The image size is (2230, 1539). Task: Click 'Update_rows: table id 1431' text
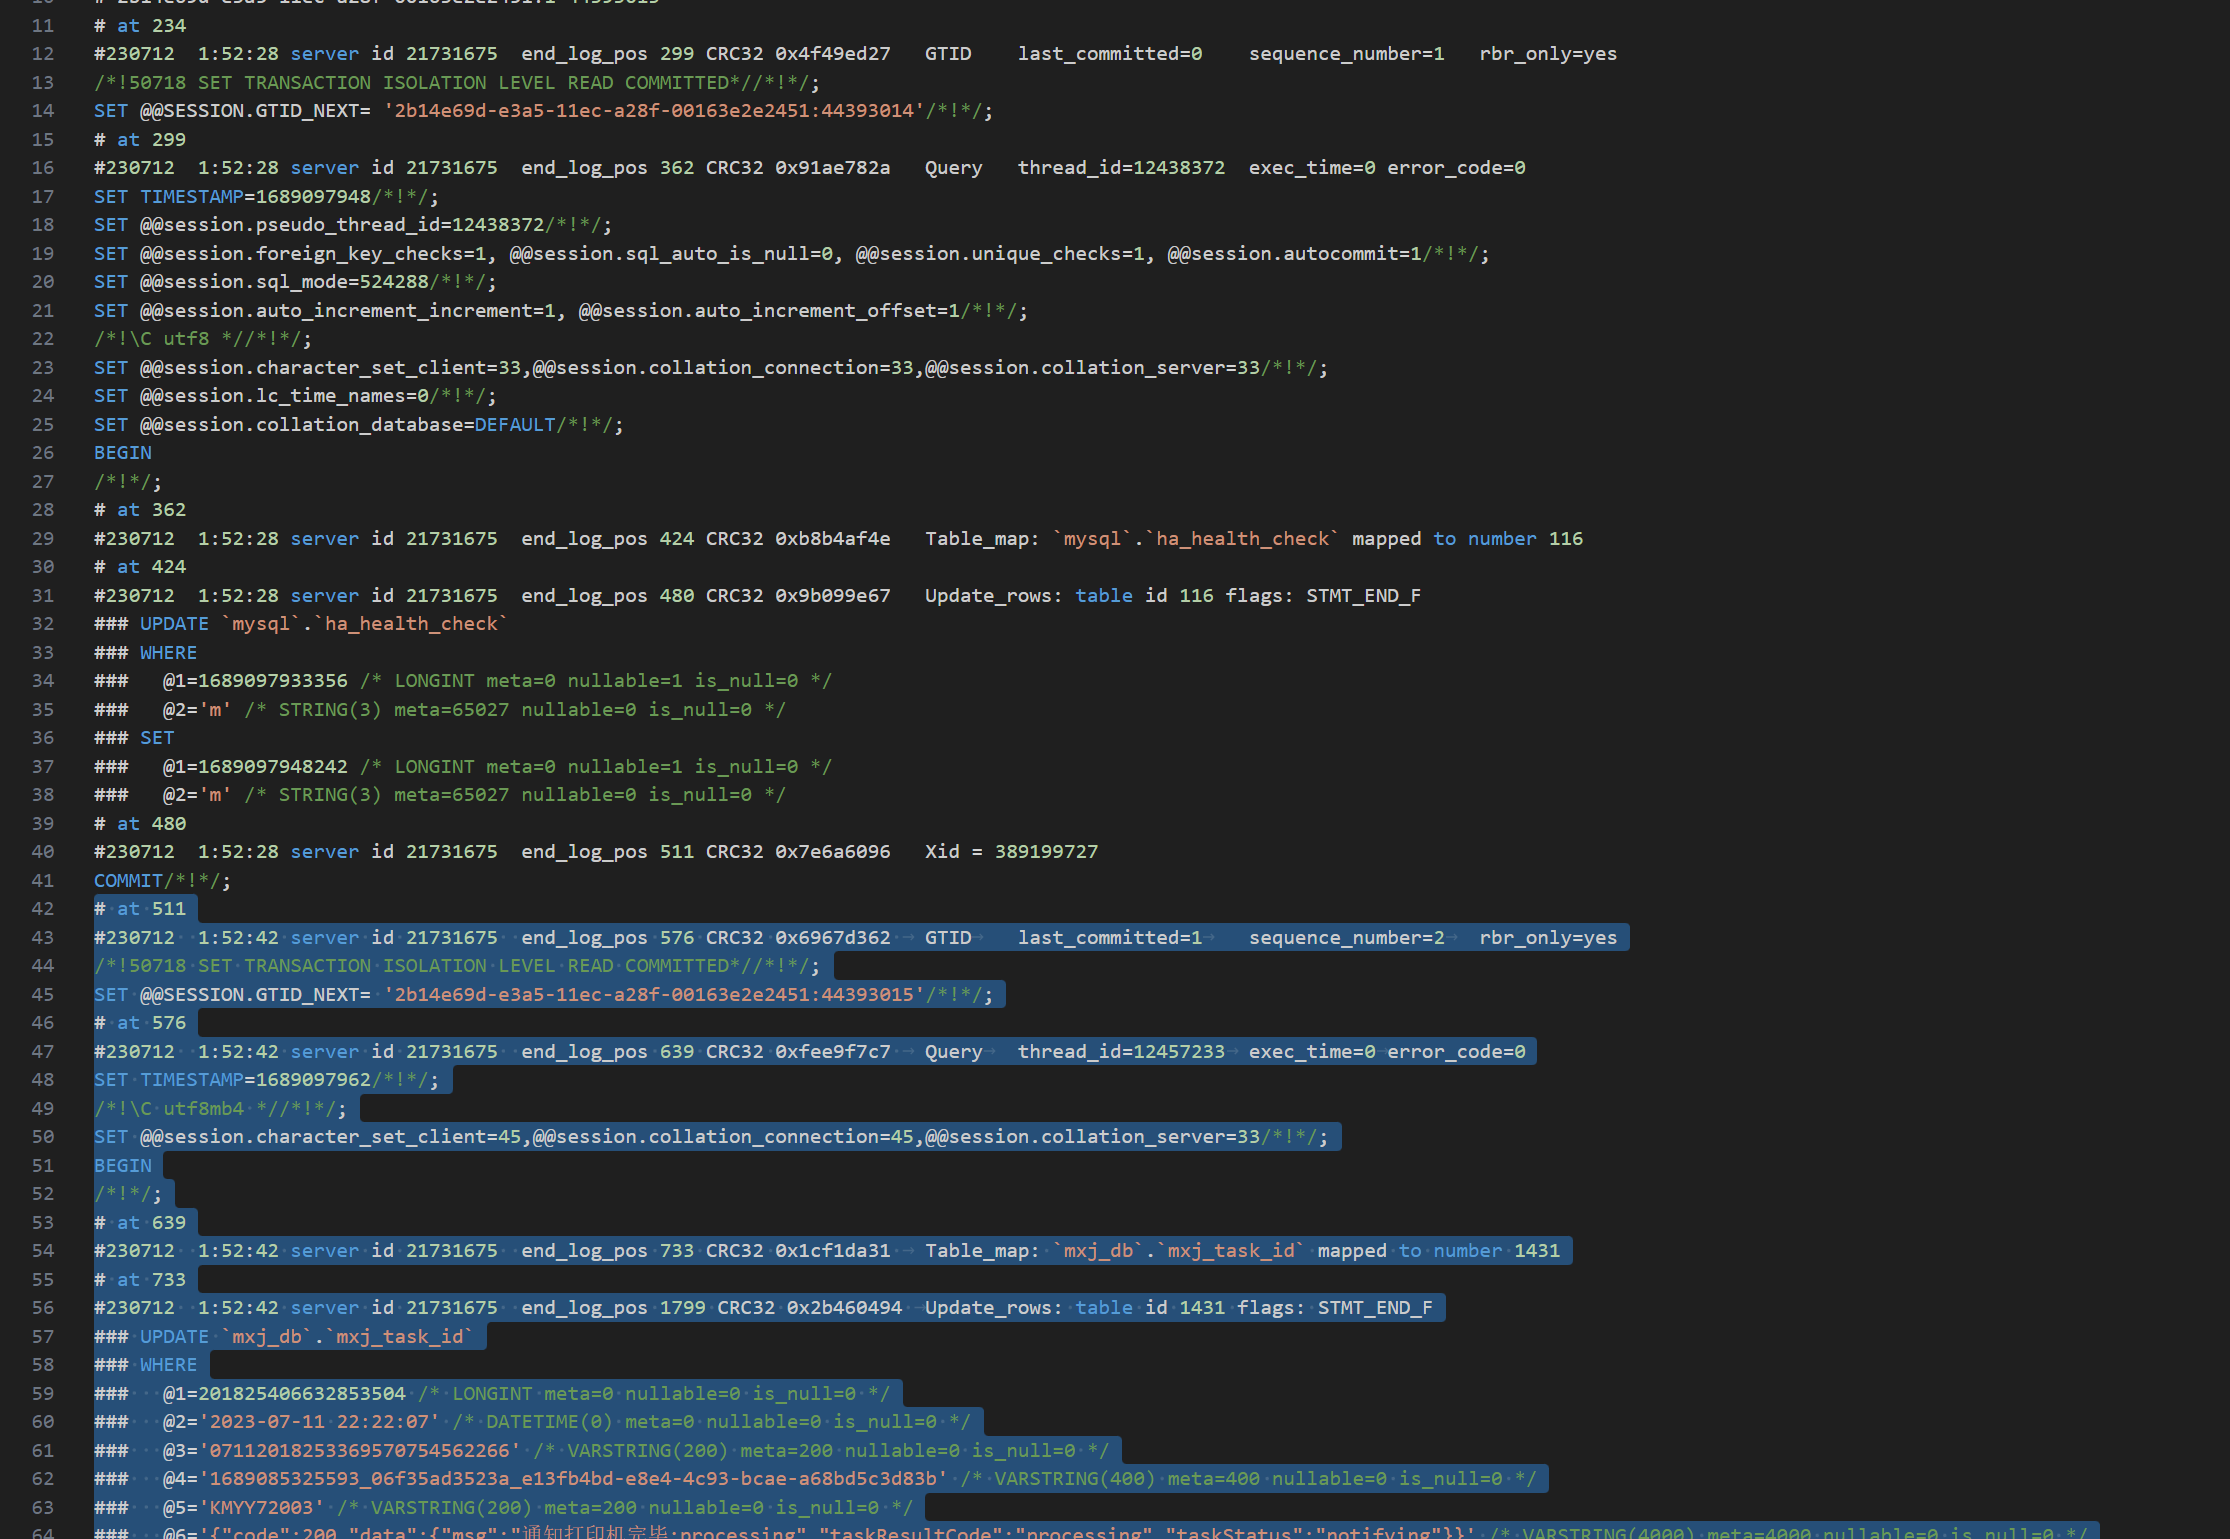tap(1075, 1308)
